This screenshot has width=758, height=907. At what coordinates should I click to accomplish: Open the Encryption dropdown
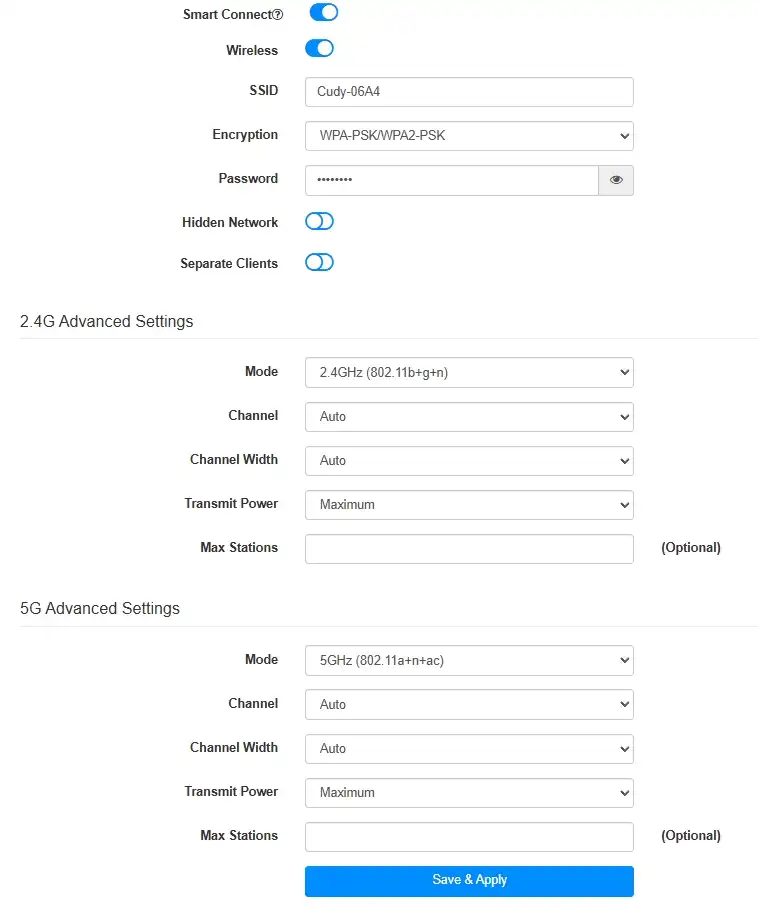(x=469, y=136)
